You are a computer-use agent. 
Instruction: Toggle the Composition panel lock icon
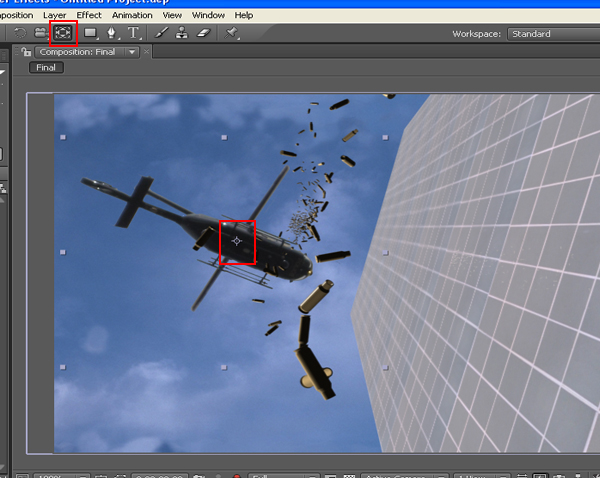[x=26, y=52]
